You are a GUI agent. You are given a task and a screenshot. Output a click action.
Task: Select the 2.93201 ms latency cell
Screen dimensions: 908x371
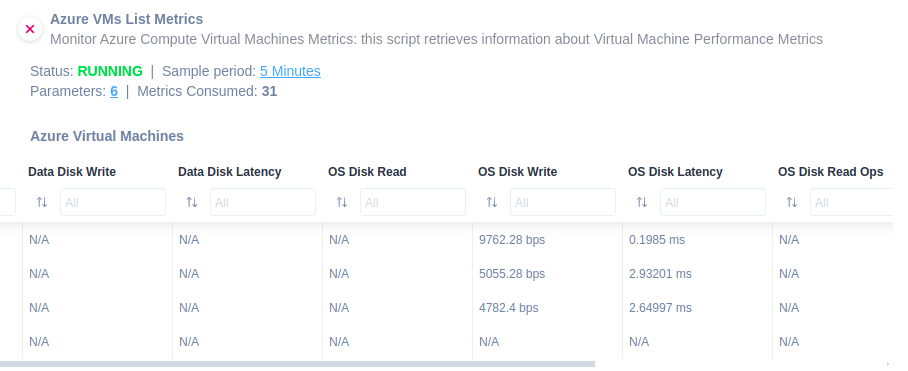tap(660, 274)
